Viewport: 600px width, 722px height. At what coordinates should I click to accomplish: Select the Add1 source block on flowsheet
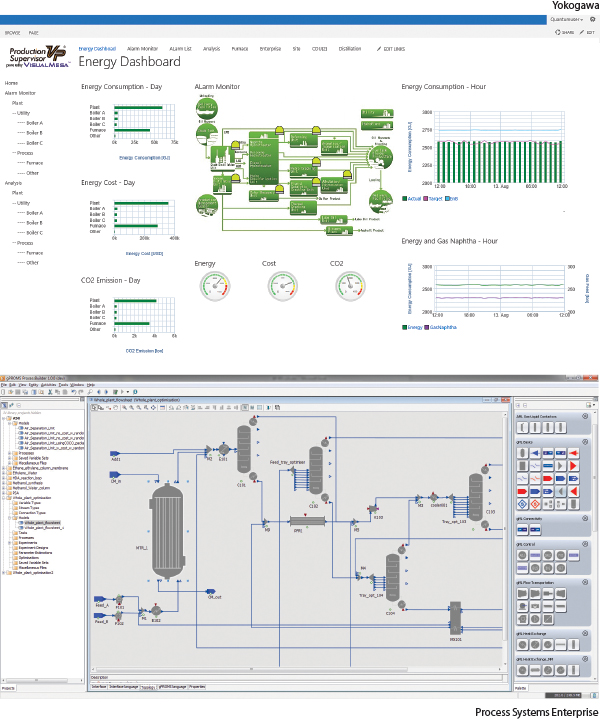click(115, 454)
